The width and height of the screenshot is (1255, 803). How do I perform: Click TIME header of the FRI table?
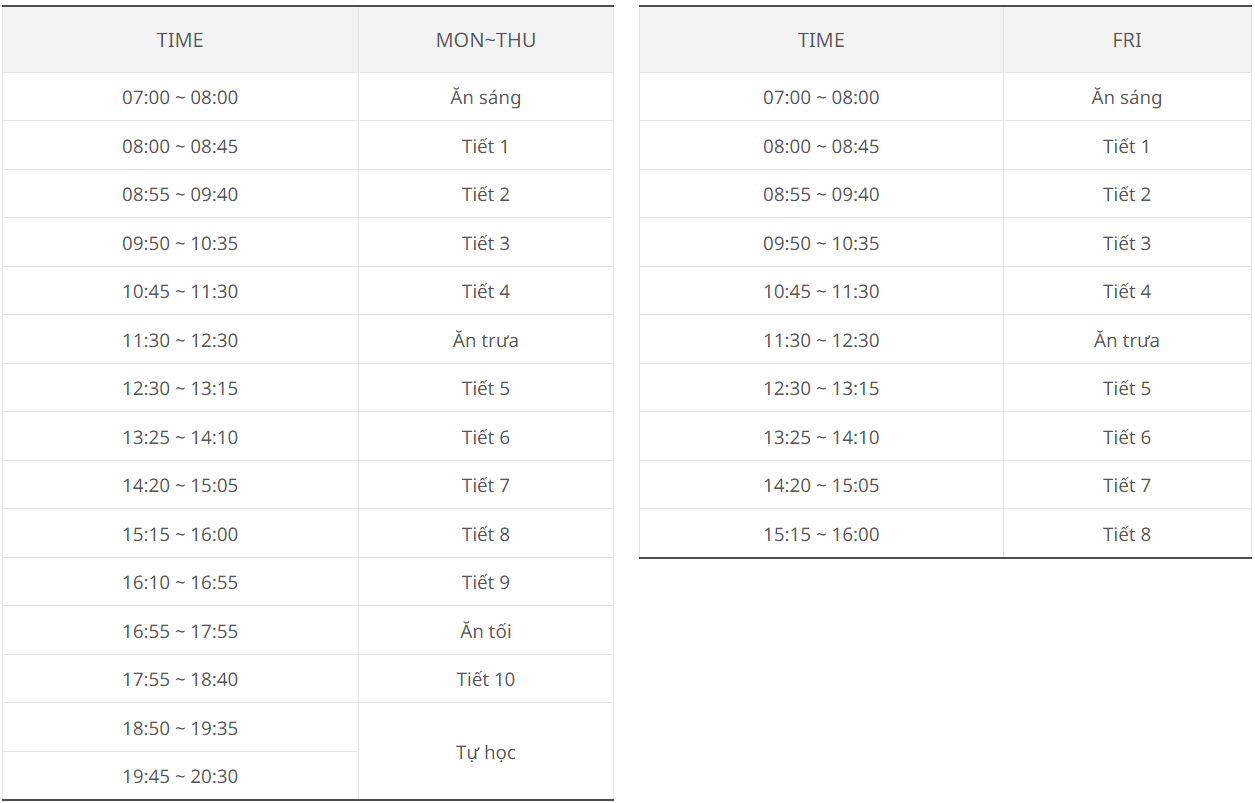[x=821, y=40]
